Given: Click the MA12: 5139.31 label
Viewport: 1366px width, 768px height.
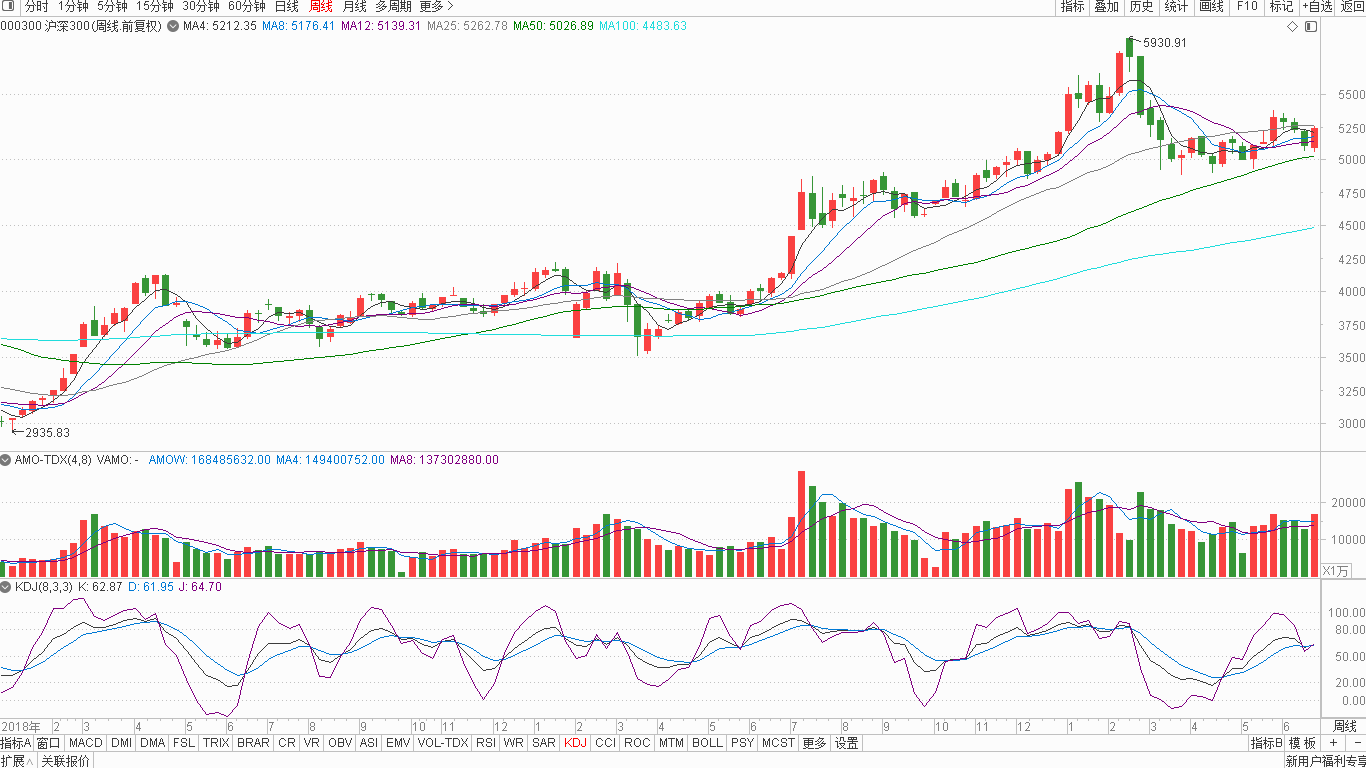Looking at the screenshot, I should (x=380, y=26).
